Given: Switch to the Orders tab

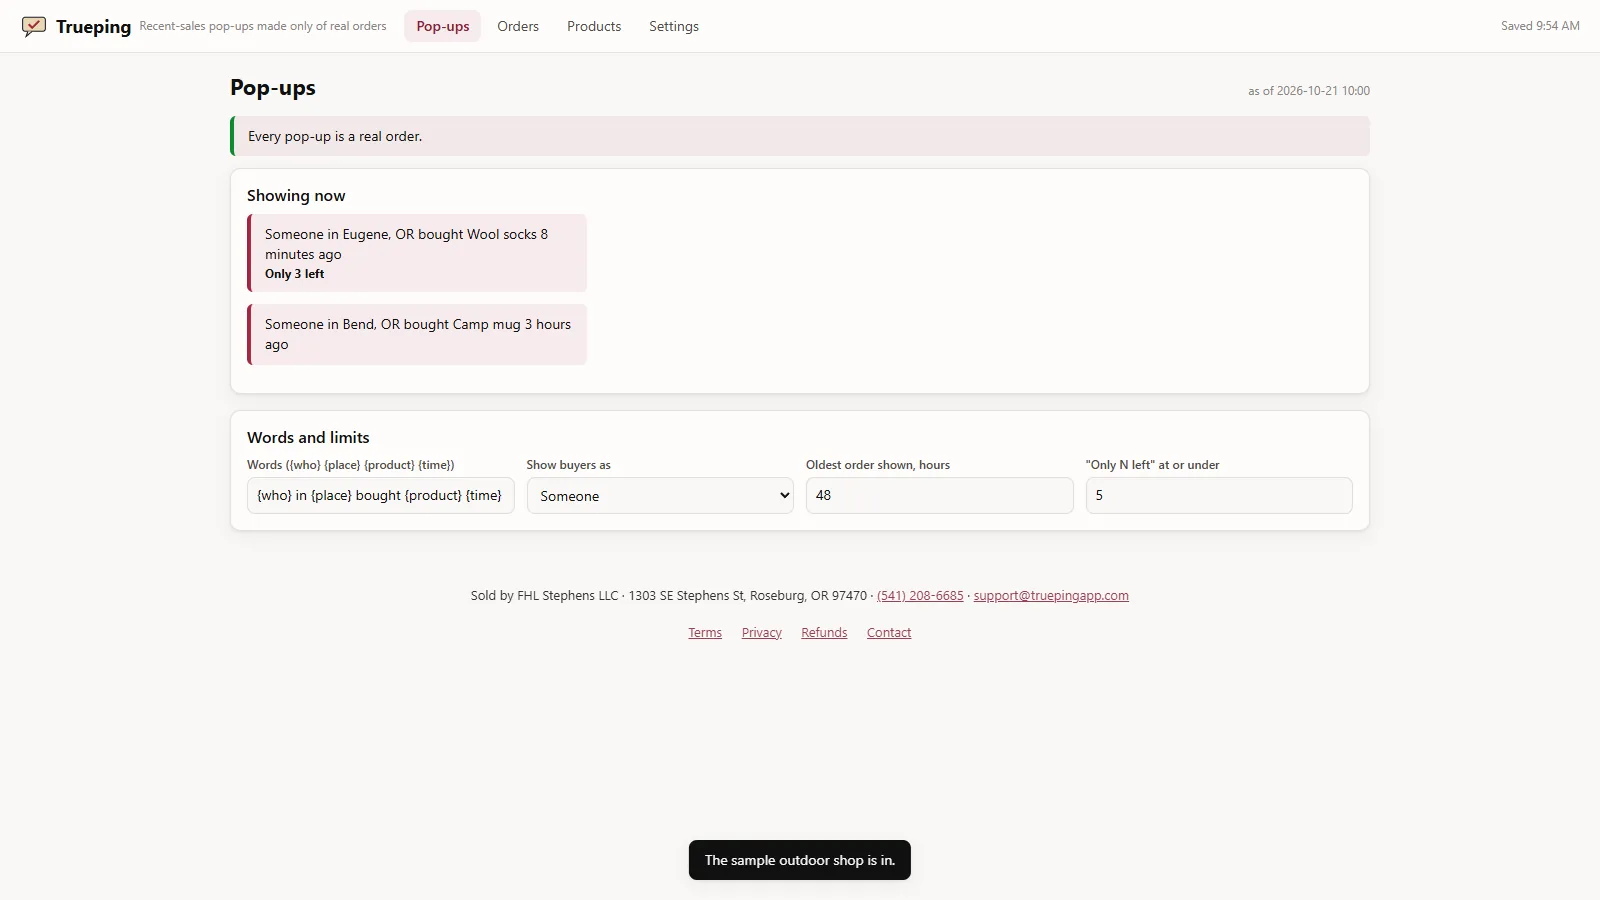Looking at the screenshot, I should (518, 26).
